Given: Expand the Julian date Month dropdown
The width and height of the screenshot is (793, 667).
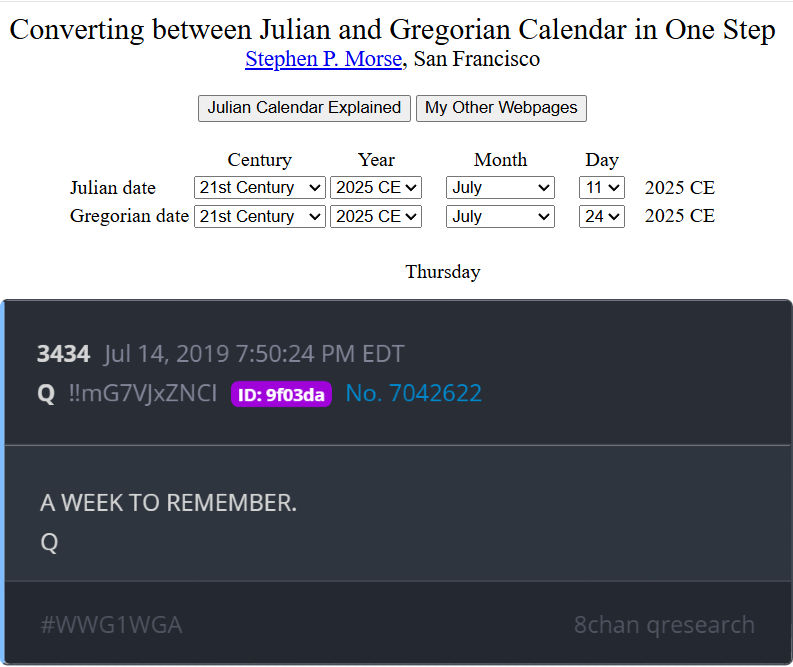Looking at the screenshot, I should 500,187.
